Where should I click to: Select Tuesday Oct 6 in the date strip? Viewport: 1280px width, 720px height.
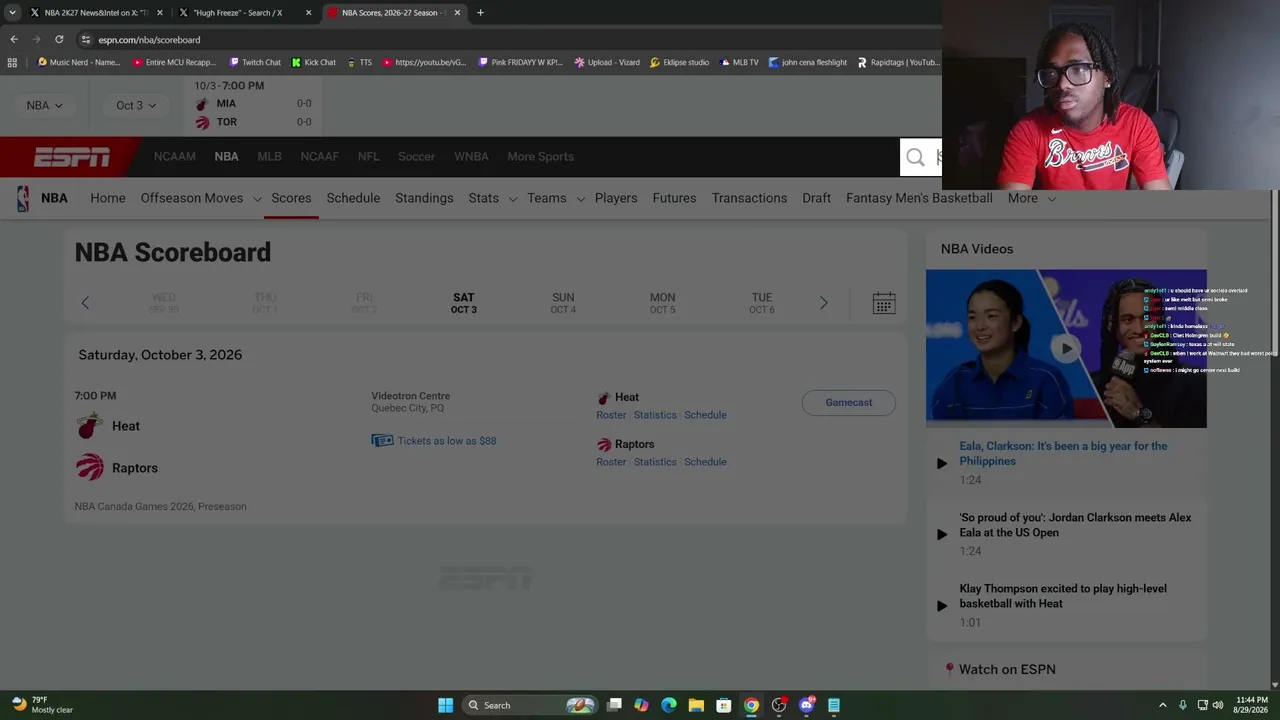click(762, 303)
